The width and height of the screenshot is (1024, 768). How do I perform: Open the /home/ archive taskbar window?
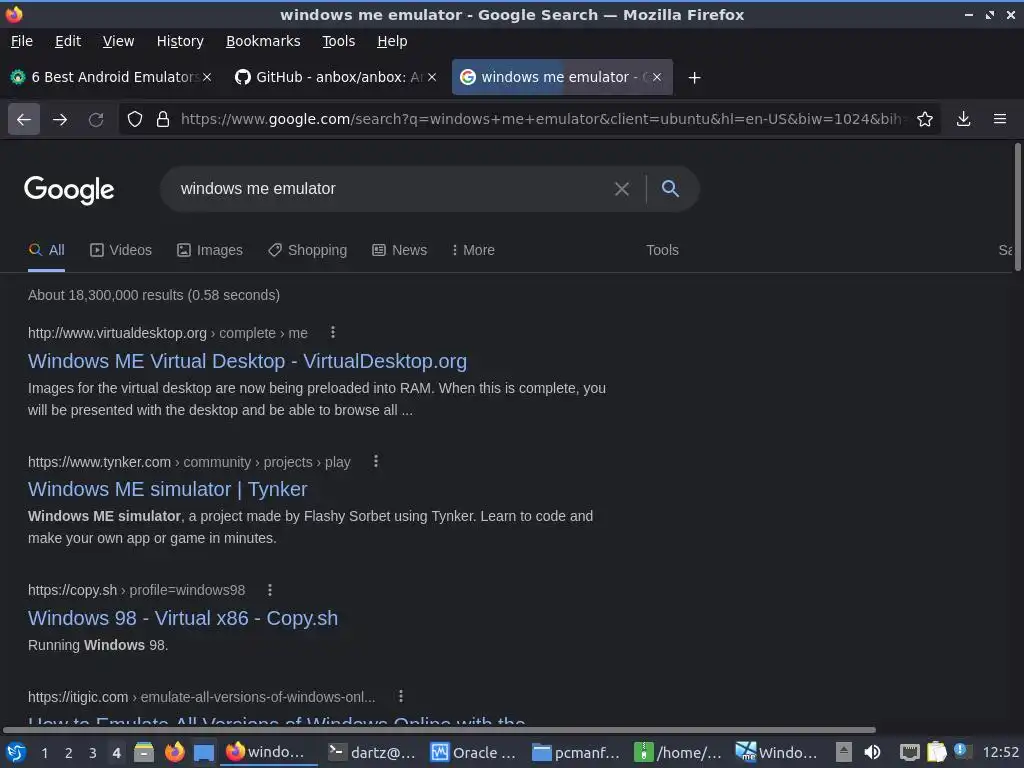[678, 752]
